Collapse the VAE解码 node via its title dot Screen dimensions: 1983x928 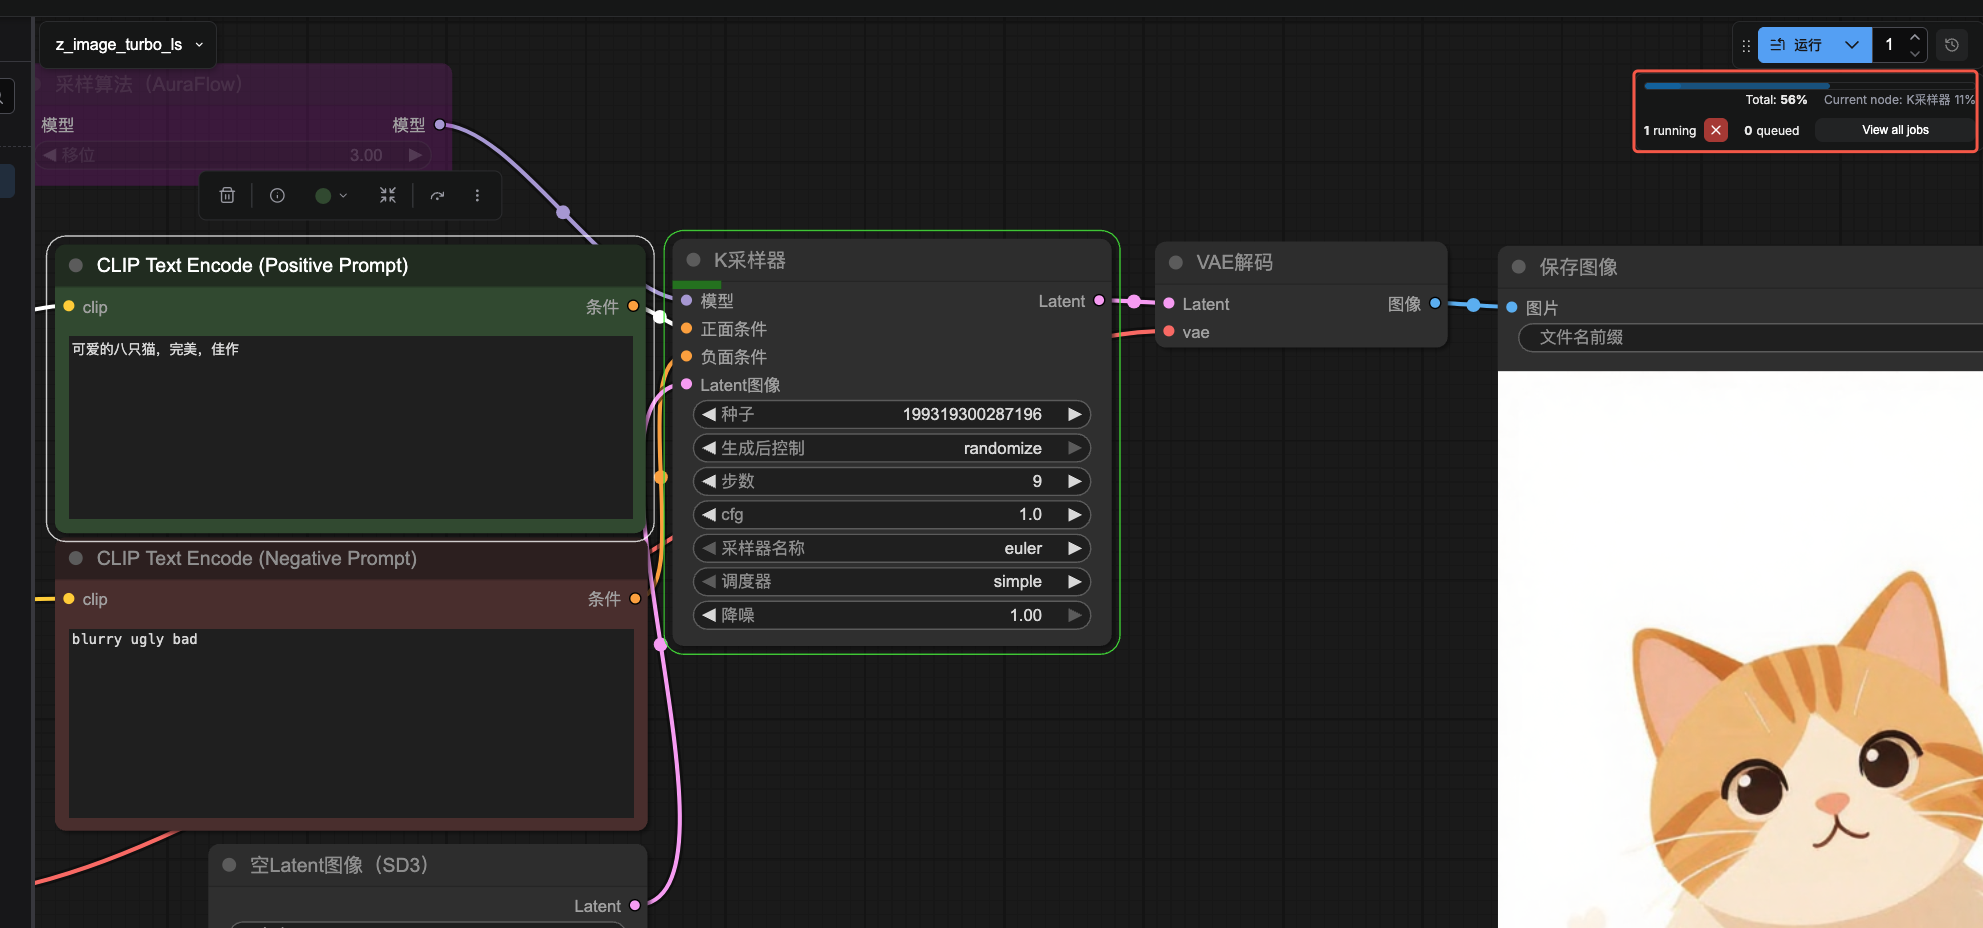(1176, 262)
